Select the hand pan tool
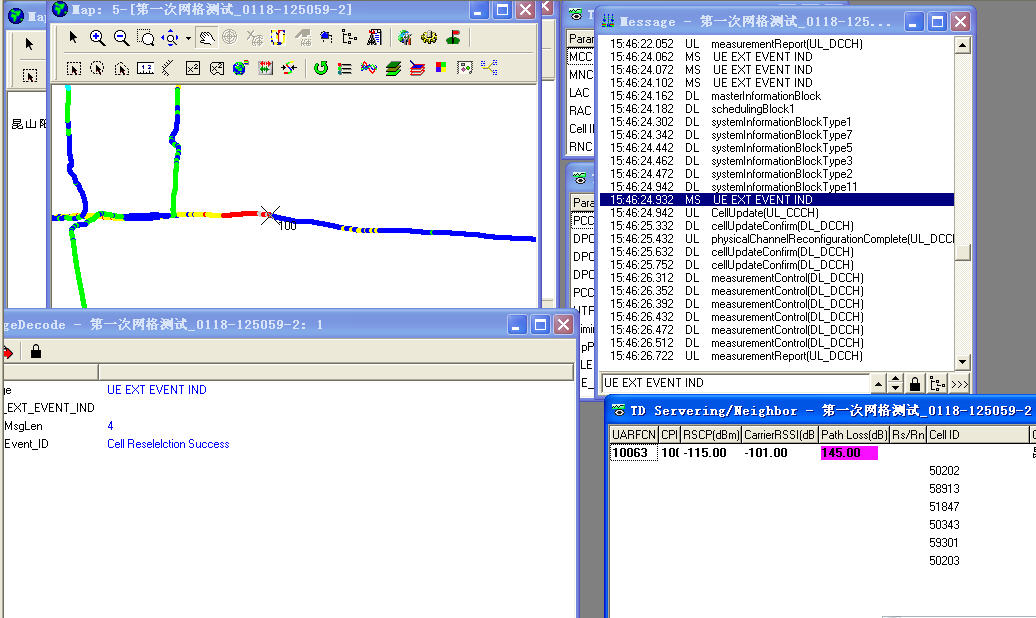The image size is (1036, 618). 207,38
